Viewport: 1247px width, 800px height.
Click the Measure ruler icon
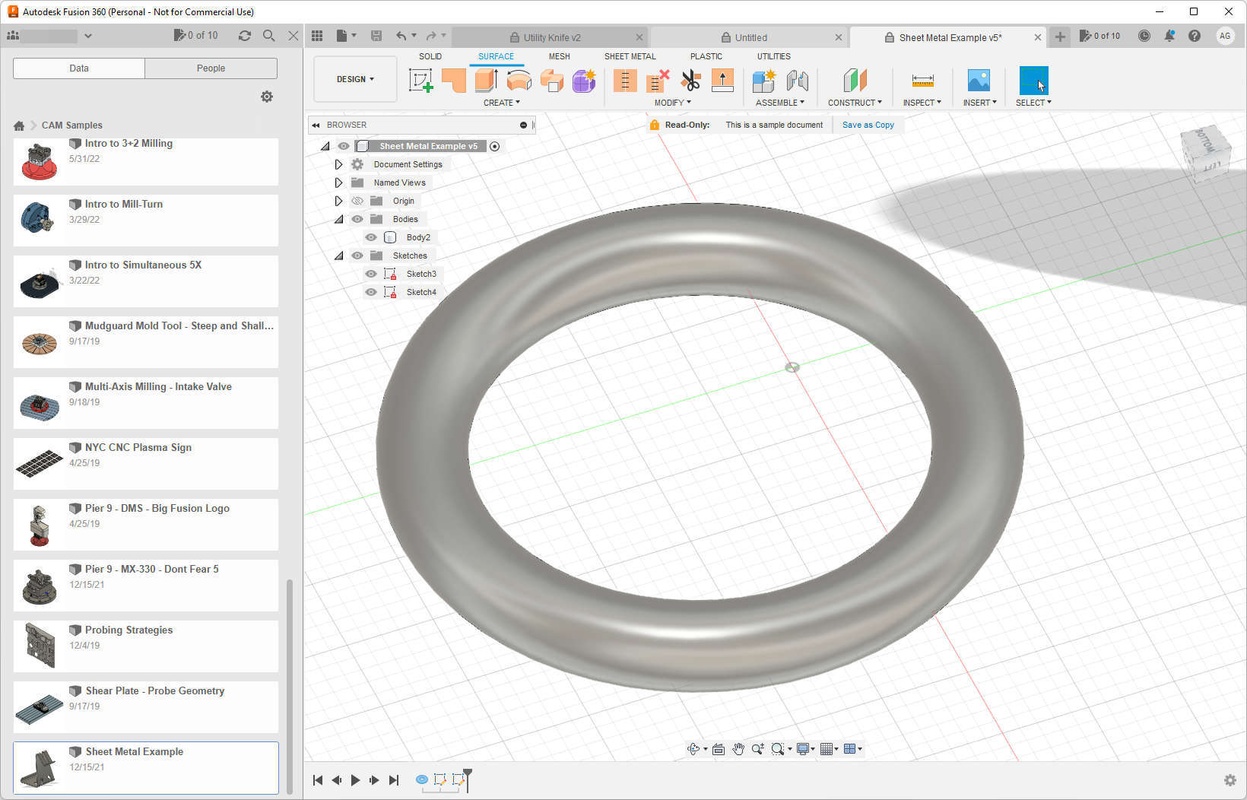click(922, 81)
